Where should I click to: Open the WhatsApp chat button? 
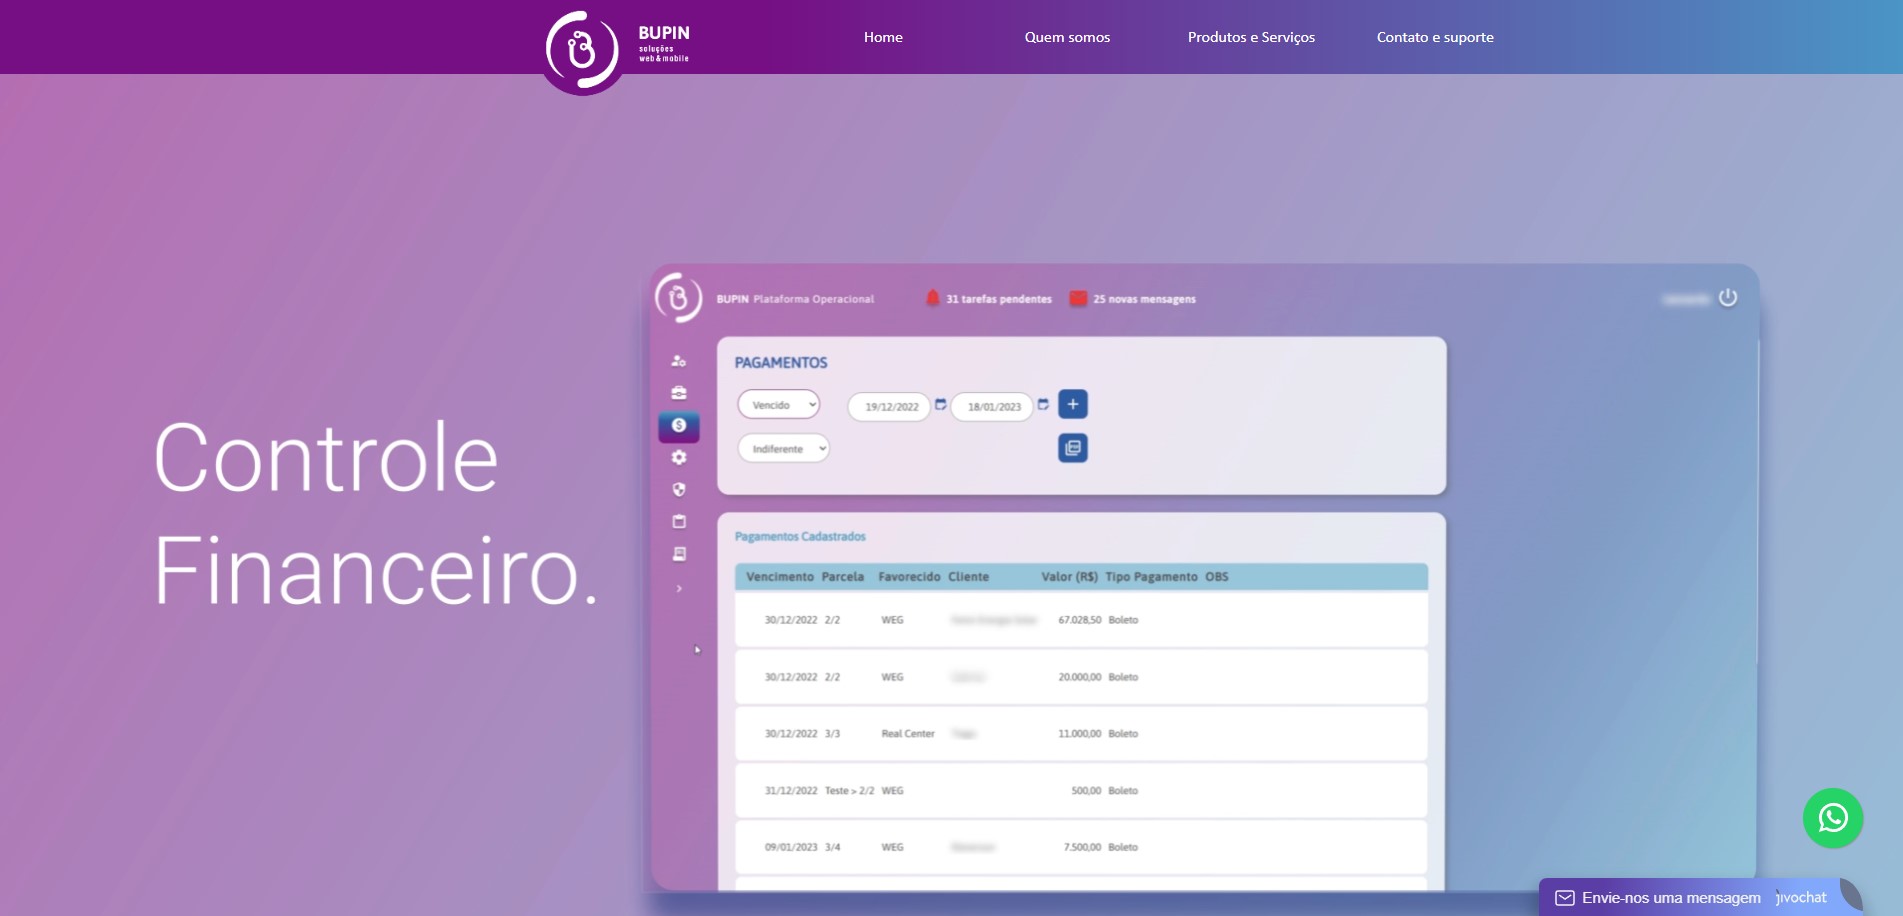coord(1832,818)
